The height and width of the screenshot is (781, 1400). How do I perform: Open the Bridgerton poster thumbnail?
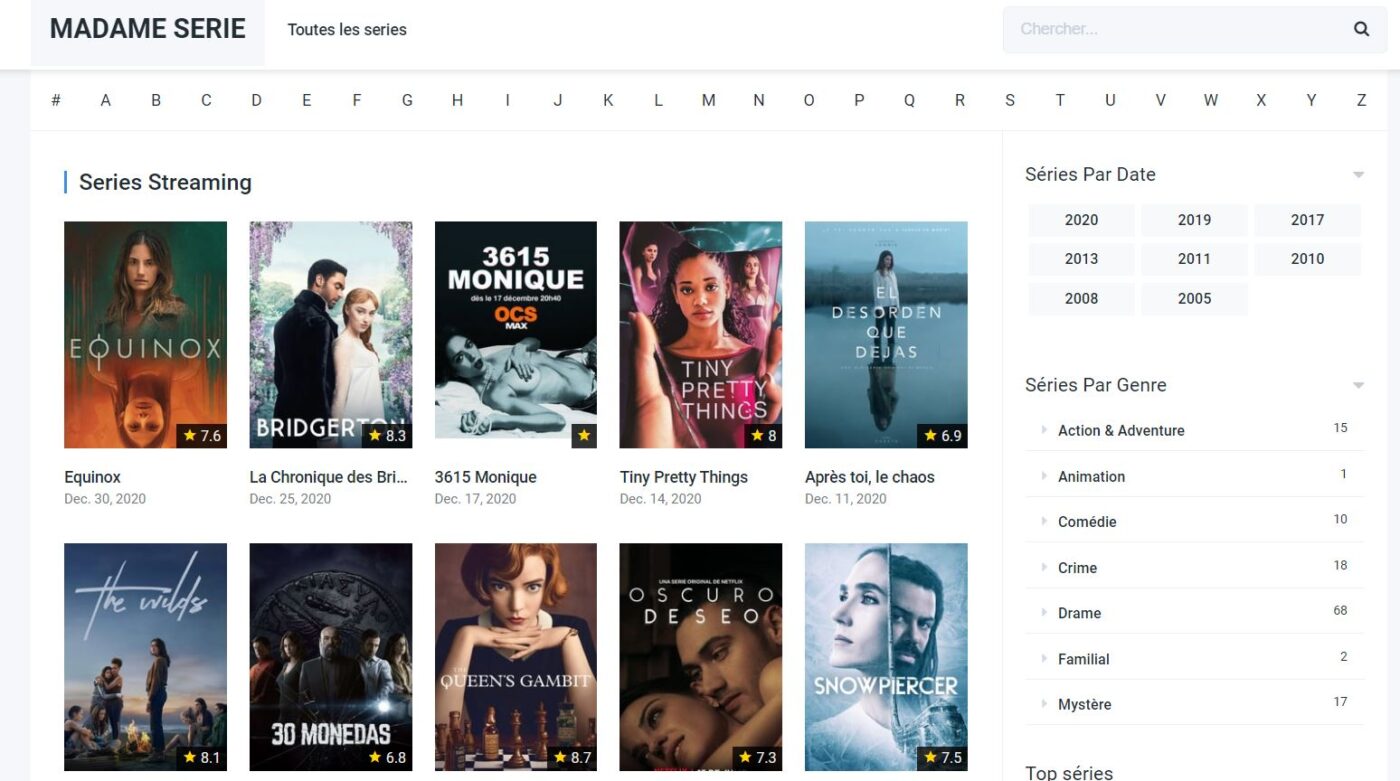(x=330, y=335)
